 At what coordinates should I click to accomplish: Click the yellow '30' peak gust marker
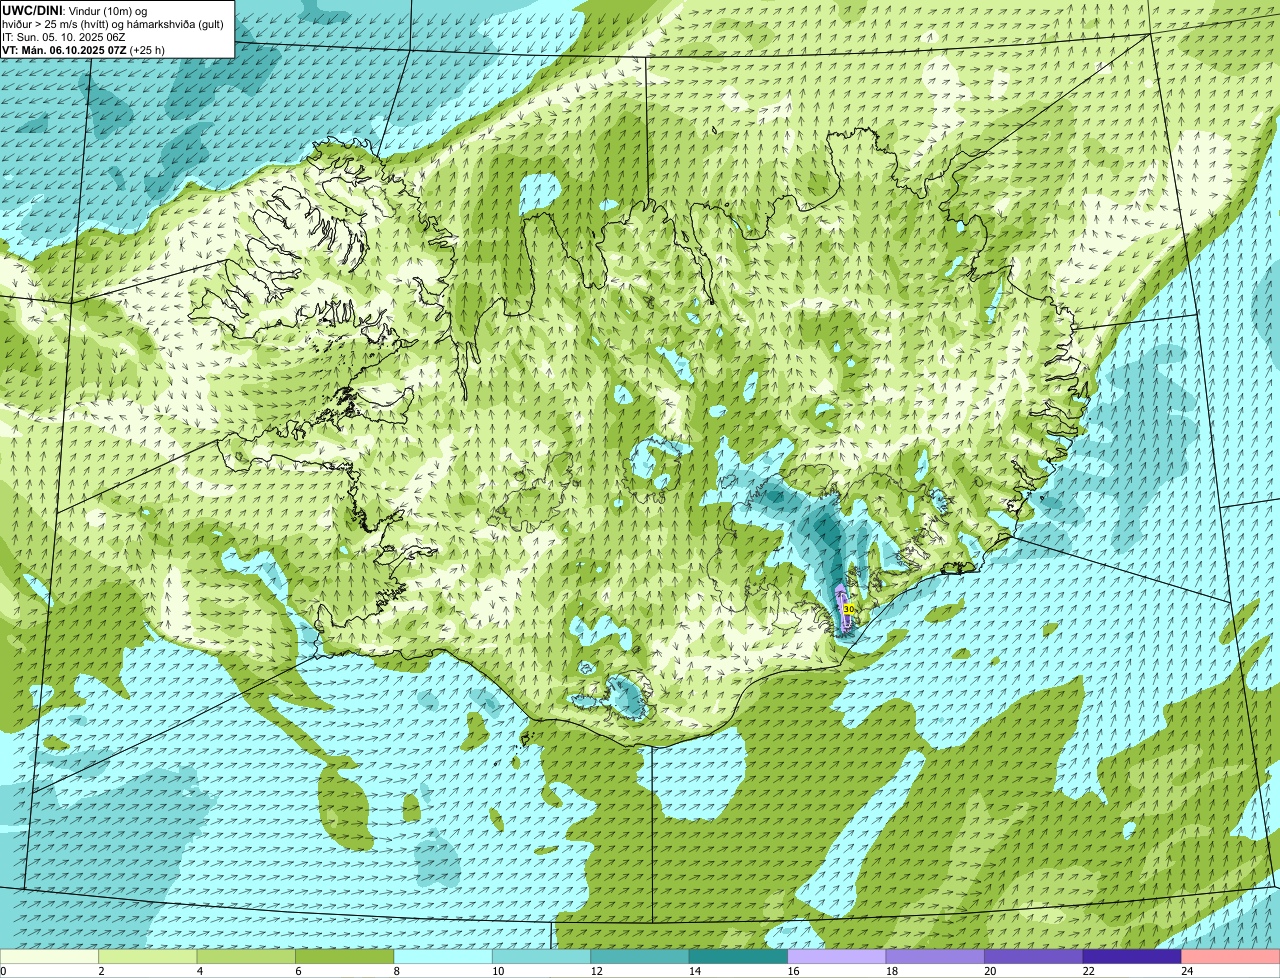pyautogui.click(x=849, y=608)
